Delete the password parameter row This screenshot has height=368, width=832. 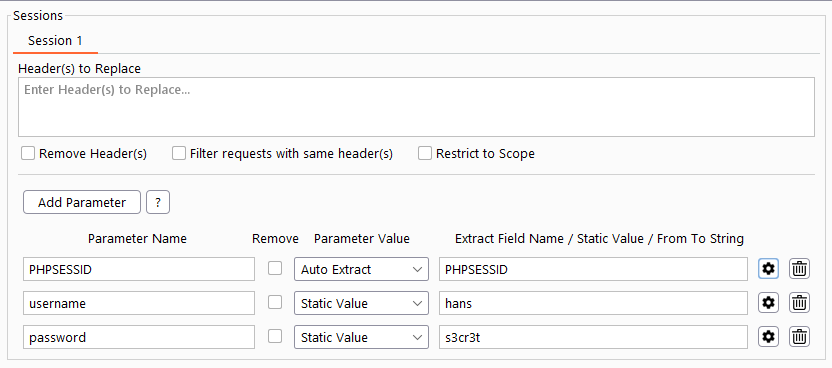[800, 337]
